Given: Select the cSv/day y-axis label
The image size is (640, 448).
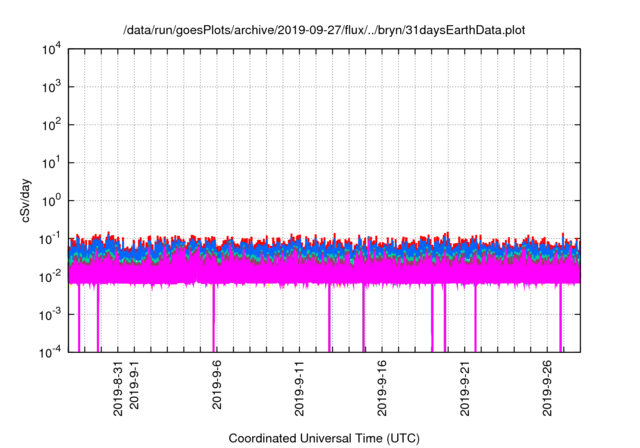Looking at the screenshot, I should (26, 200).
